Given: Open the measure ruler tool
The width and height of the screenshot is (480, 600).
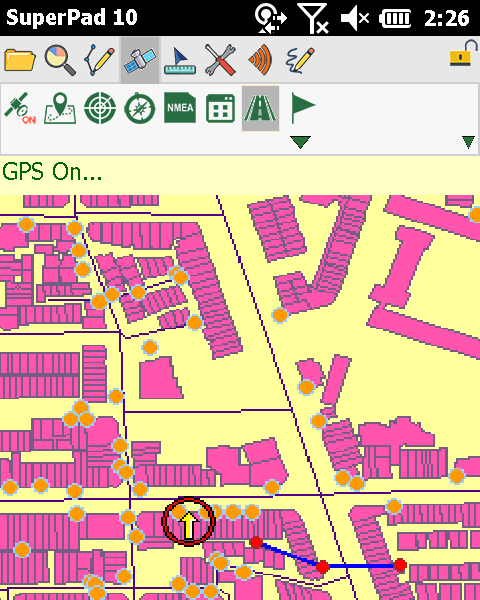Looking at the screenshot, I should click(180, 60).
